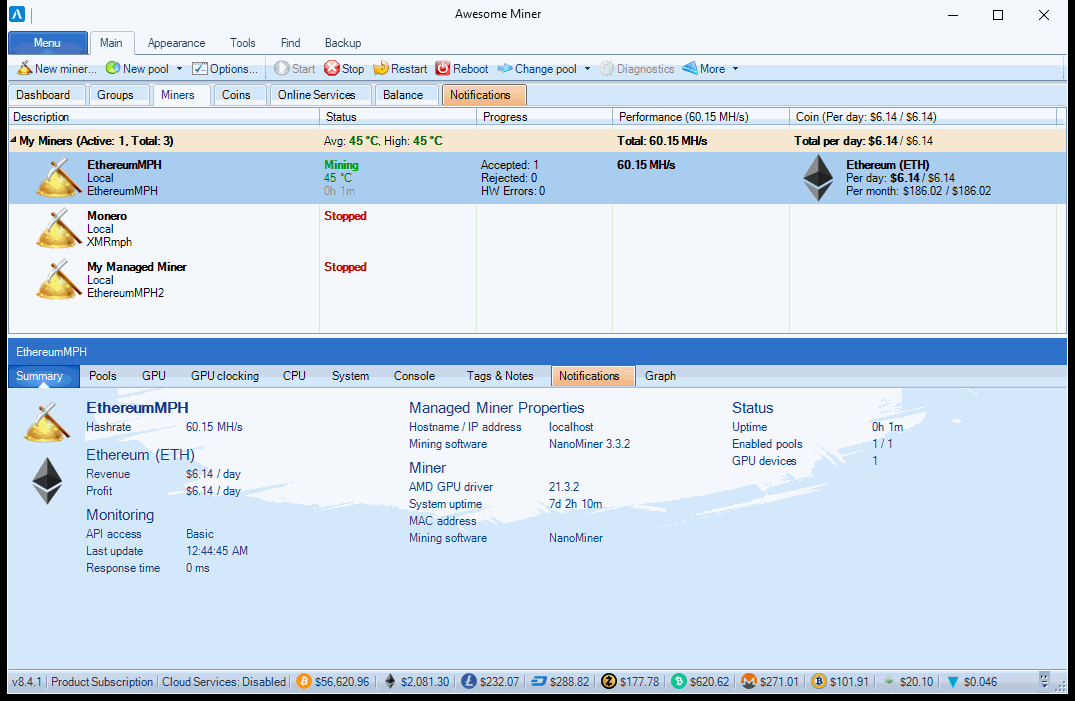
Task: Click the Reboot power icon
Action: (x=443, y=68)
